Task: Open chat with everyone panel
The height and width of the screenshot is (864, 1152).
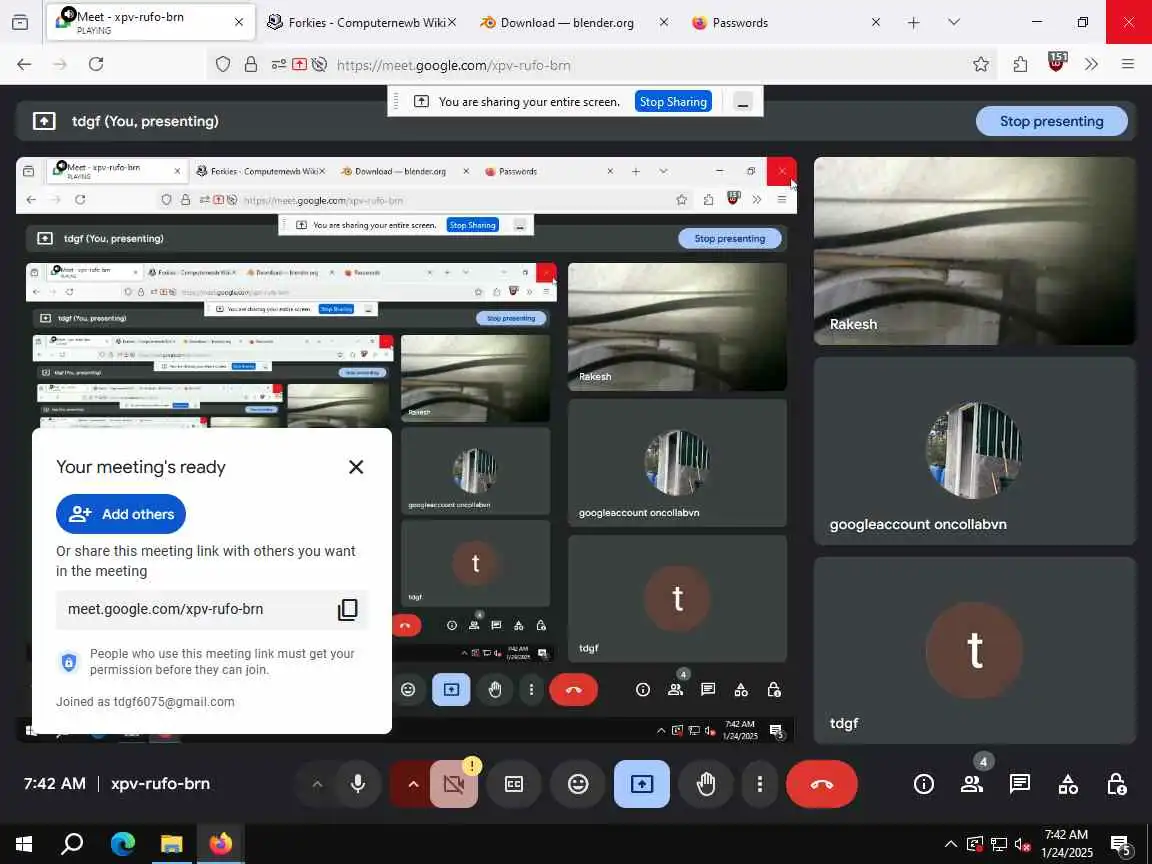Action: point(1020,784)
